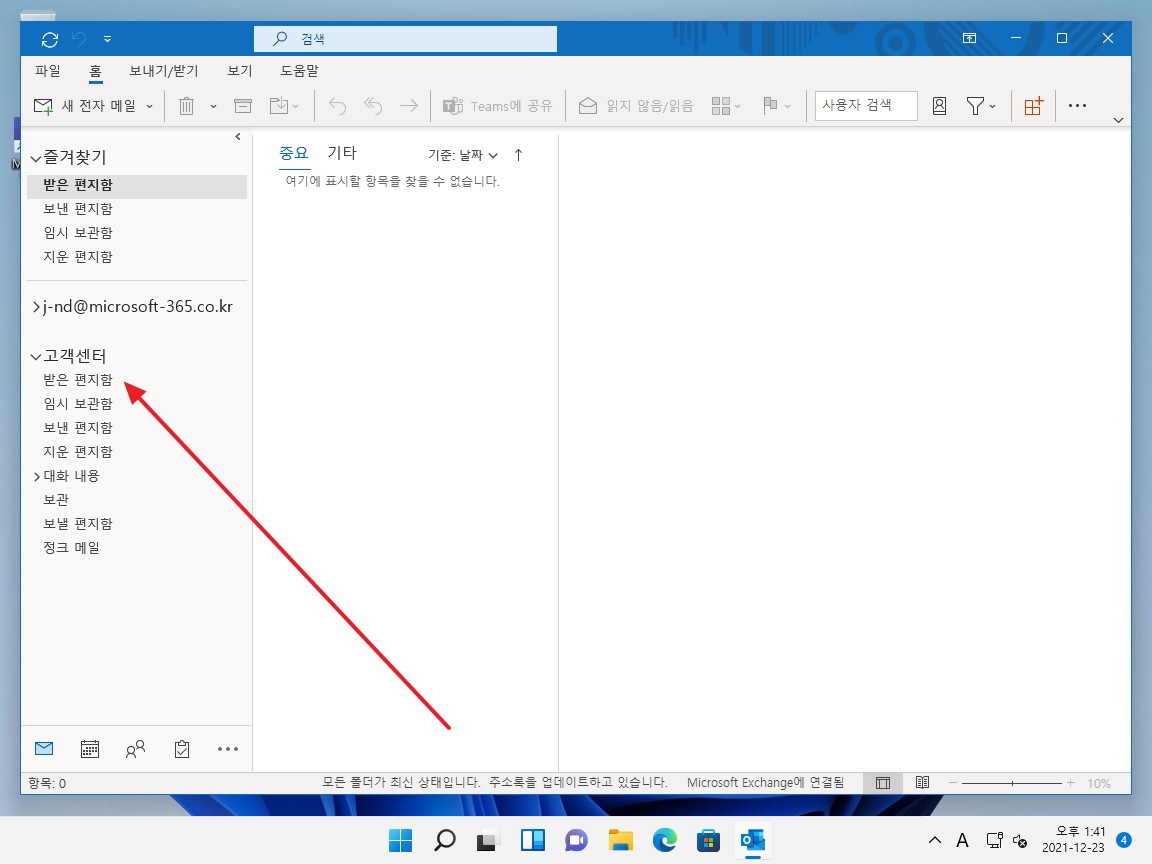Click the Teams에 공유 button
Image resolution: width=1152 pixels, height=864 pixels.
coord(497,107)
